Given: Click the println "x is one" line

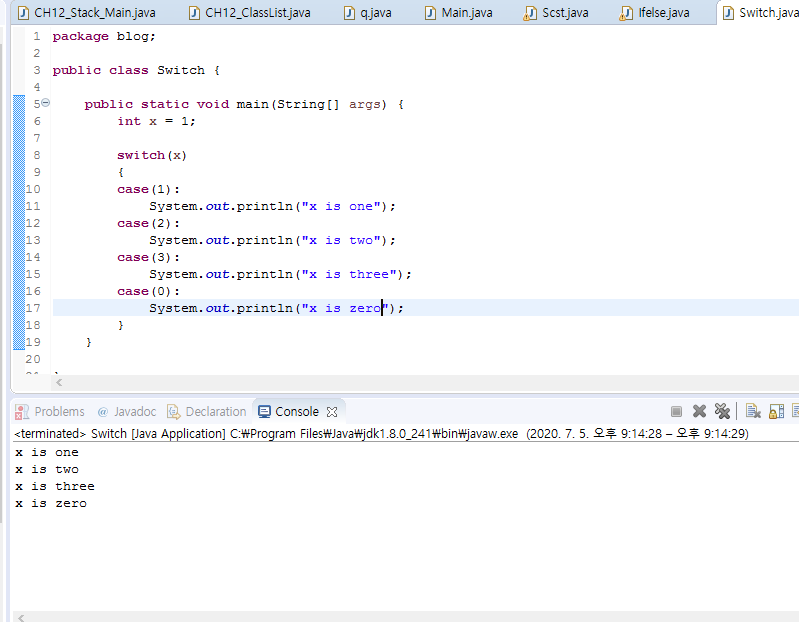Looking at the screenshot, I should [272, 206].
